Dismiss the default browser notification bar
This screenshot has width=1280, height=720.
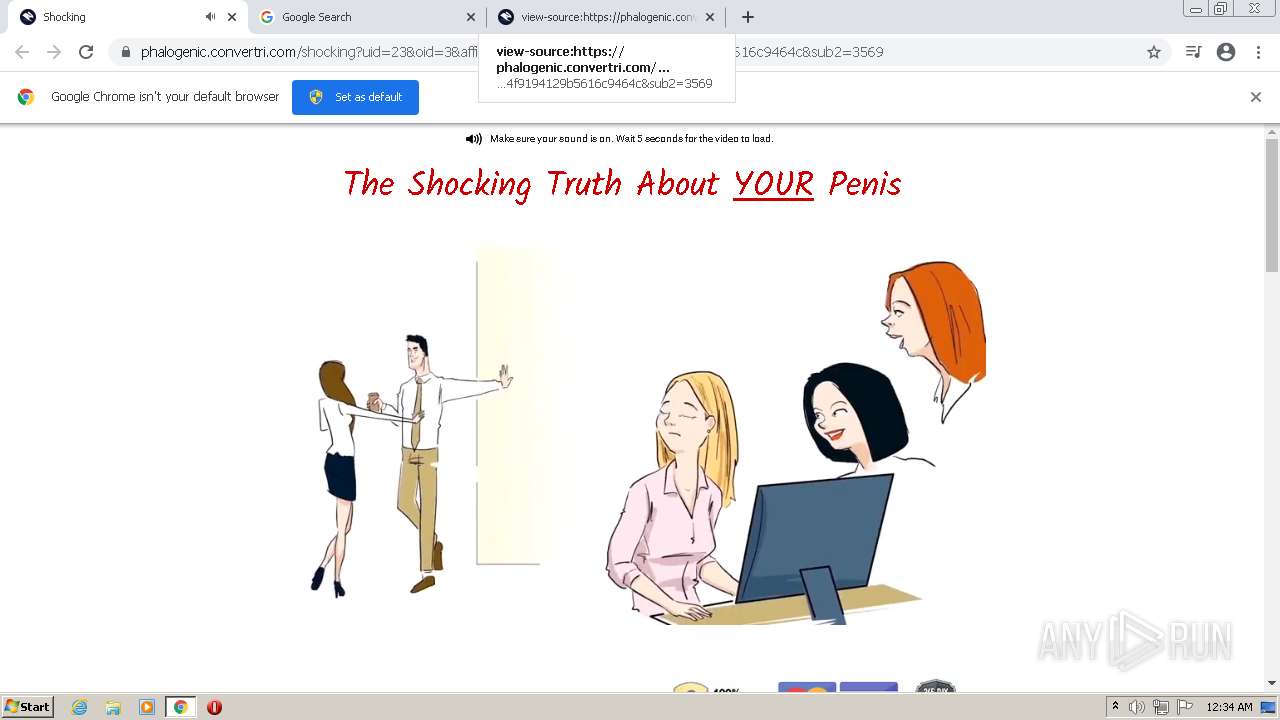(x=1256, y=97)
